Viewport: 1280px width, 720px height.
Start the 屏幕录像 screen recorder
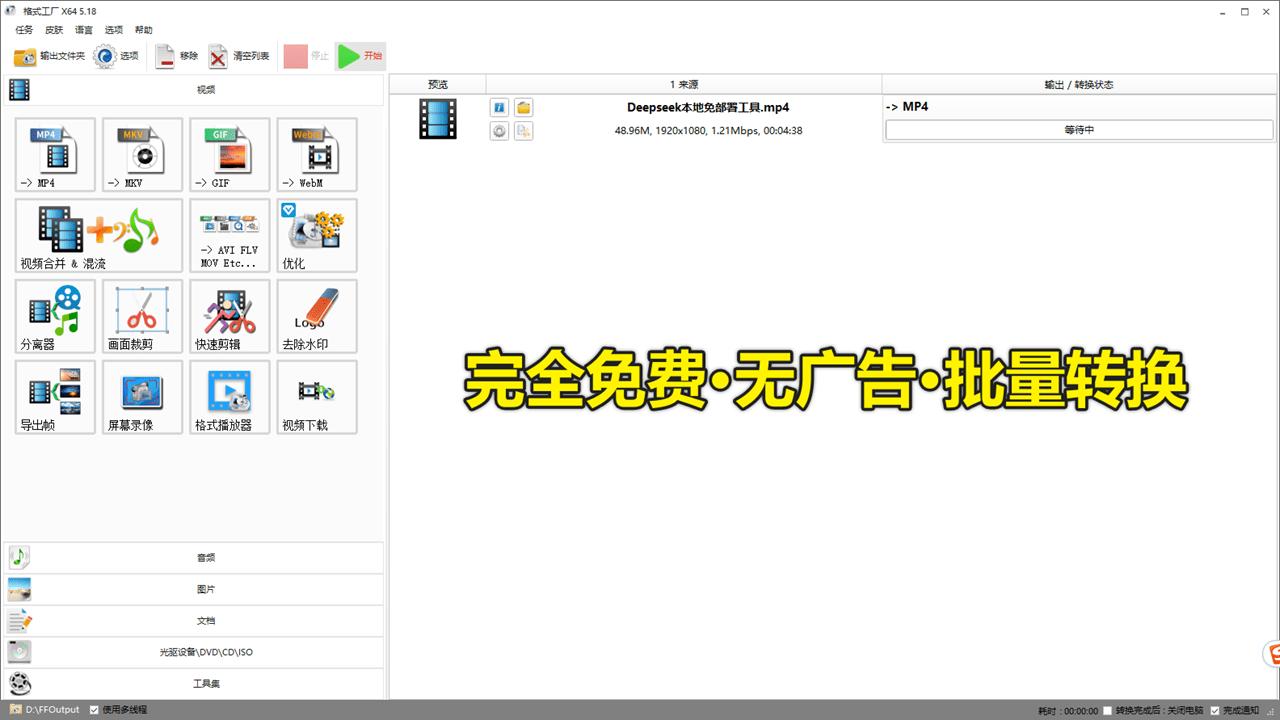tap(142, 397)
